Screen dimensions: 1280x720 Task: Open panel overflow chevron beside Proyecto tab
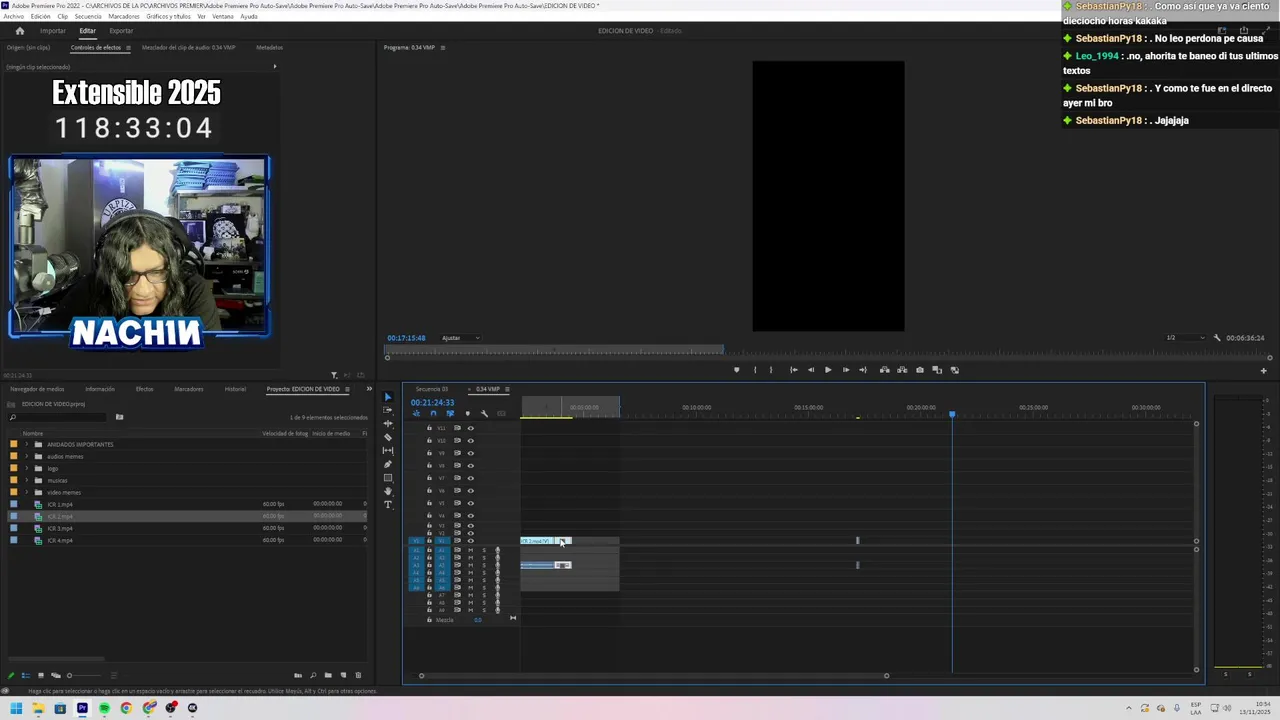pyautogui.click(x=369, y=389)
